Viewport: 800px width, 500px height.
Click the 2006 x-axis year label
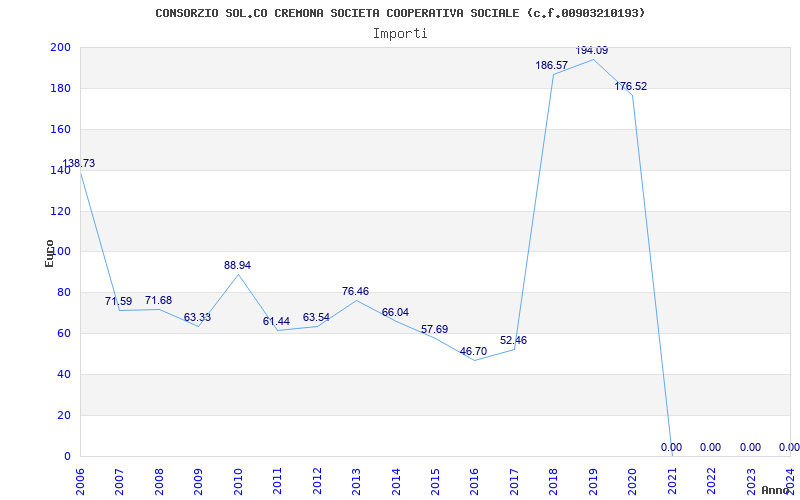[x=80, y=481]
